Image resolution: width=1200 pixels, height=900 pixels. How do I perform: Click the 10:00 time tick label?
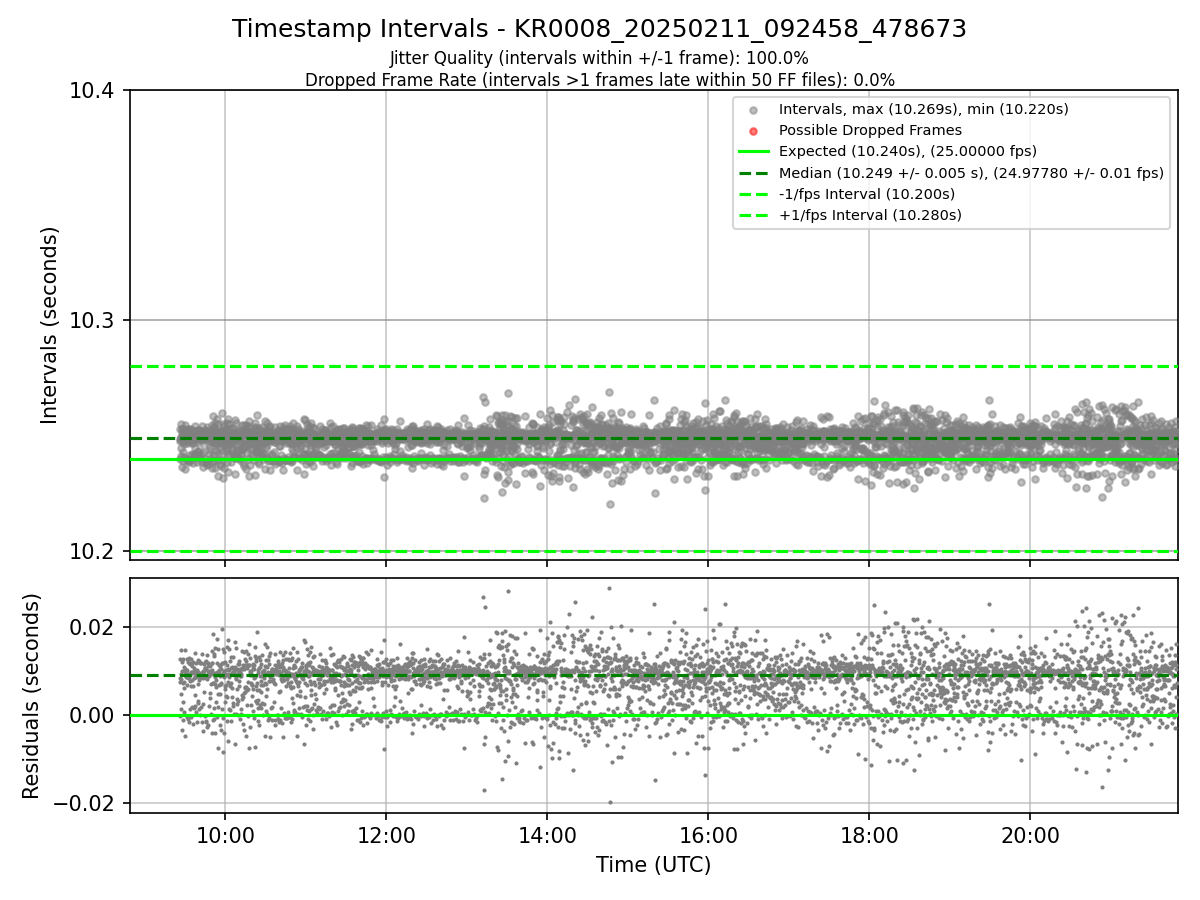pyautogui.click(x=224, y=834)
